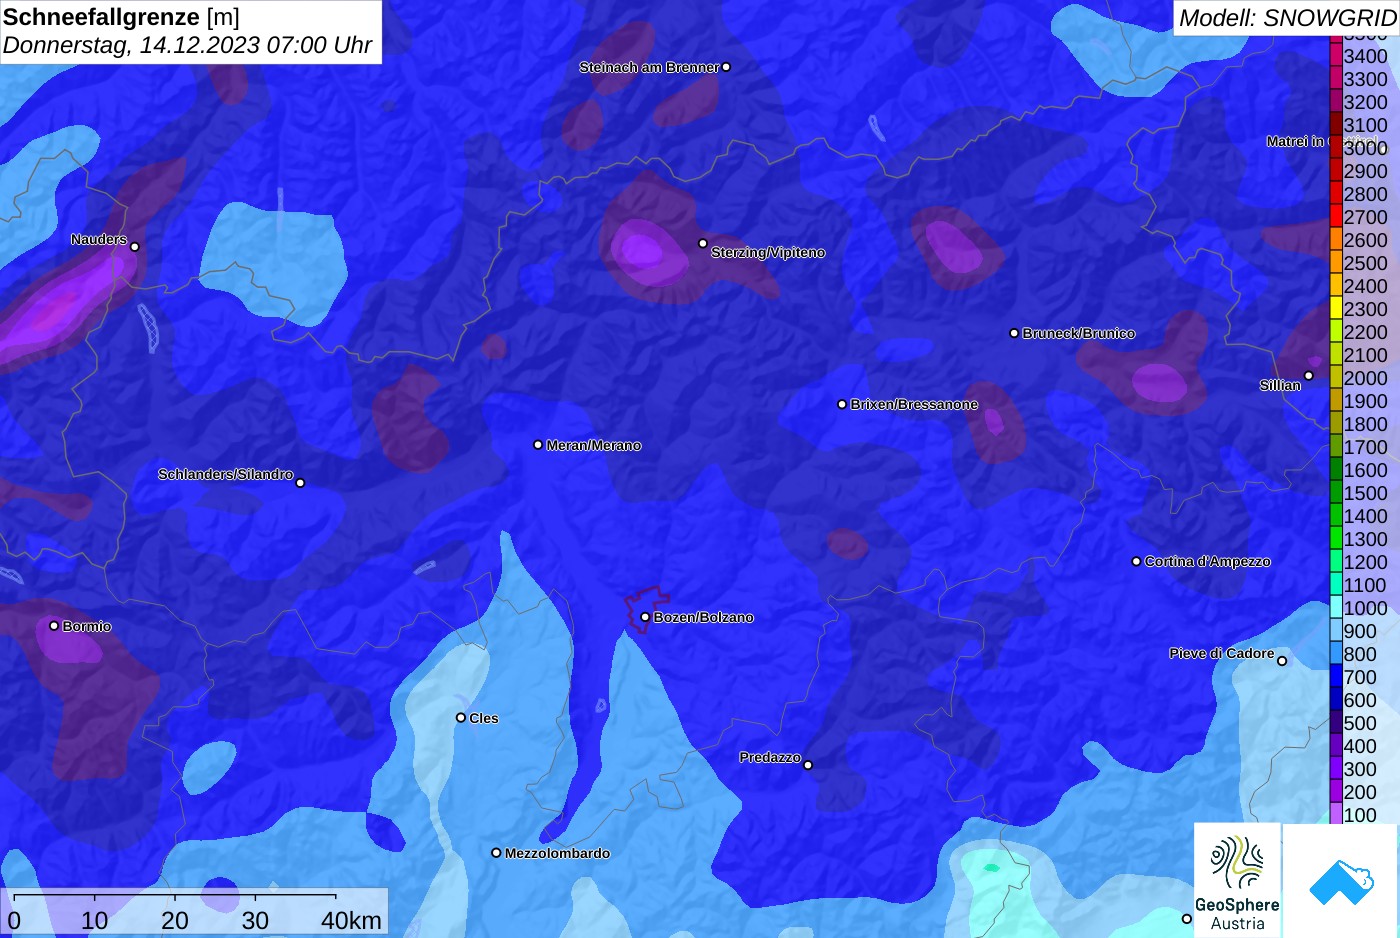
Task: Select the 800 m legend color swatch
Action: coord(1336,653)
